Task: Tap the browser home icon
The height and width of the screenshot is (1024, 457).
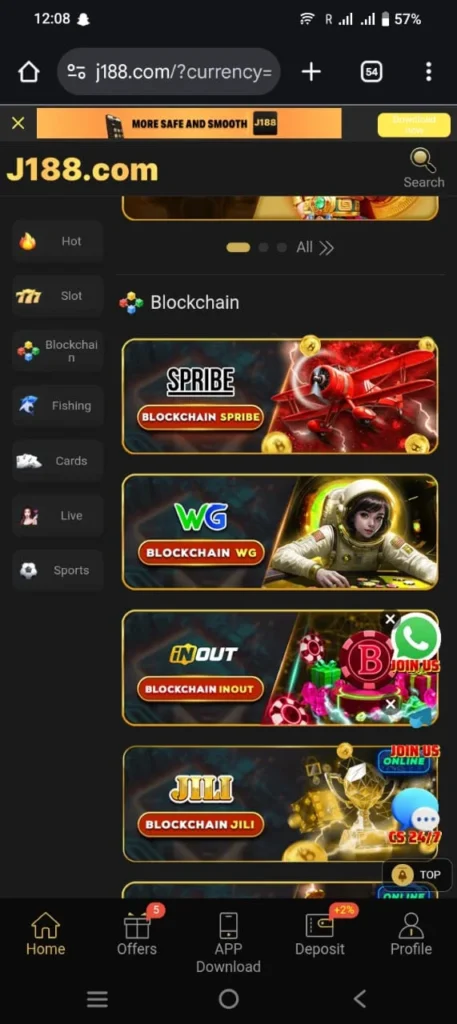Action: pyautogui.click(x=29, y=72)
